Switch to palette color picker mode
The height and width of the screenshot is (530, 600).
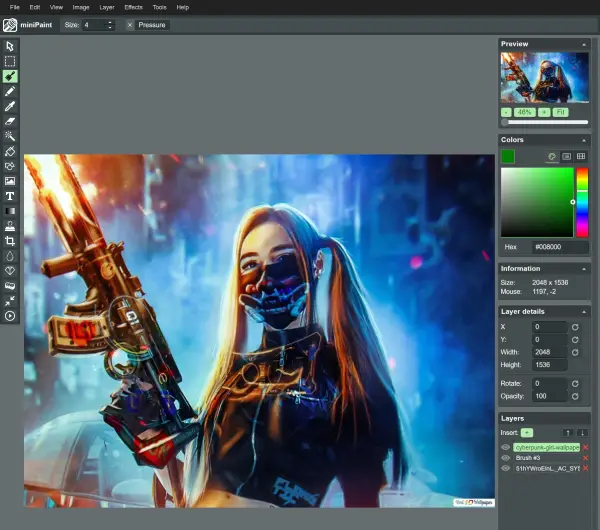(552, 156)
